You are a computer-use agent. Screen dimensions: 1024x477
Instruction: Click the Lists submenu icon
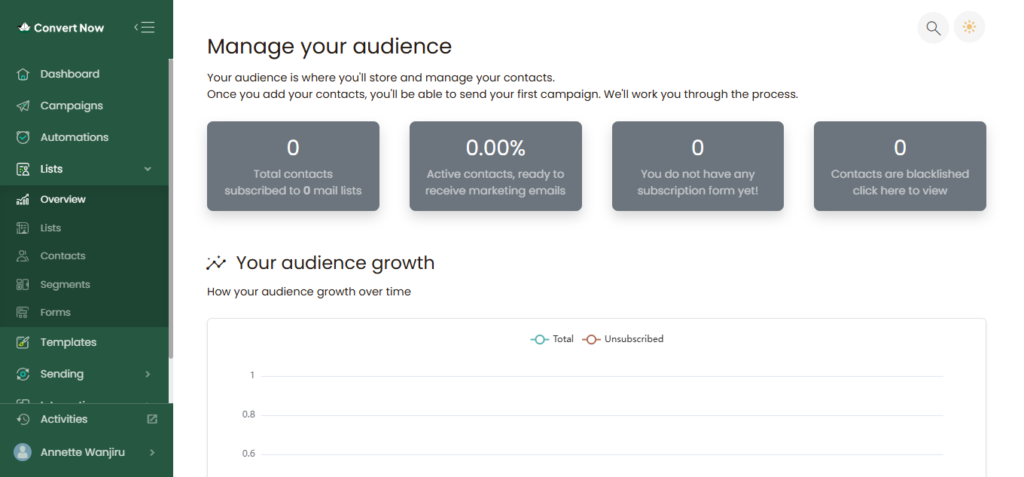click(22, 228)
